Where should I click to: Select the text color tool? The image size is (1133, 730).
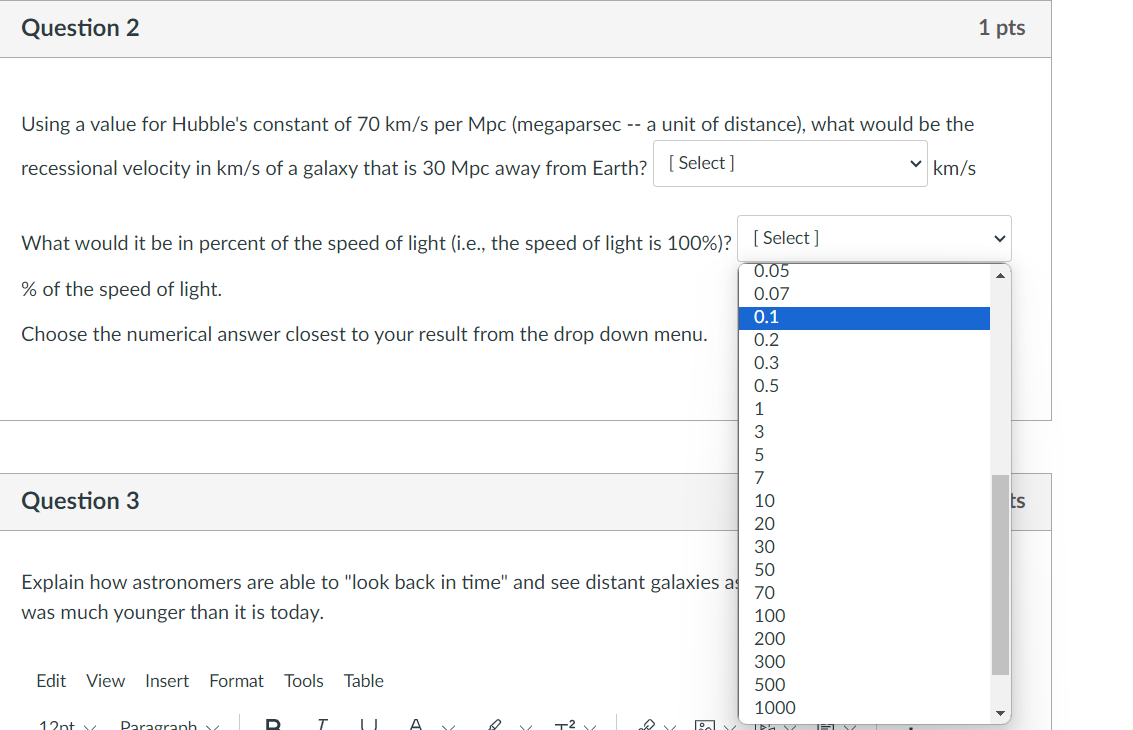tap(414, 724)
